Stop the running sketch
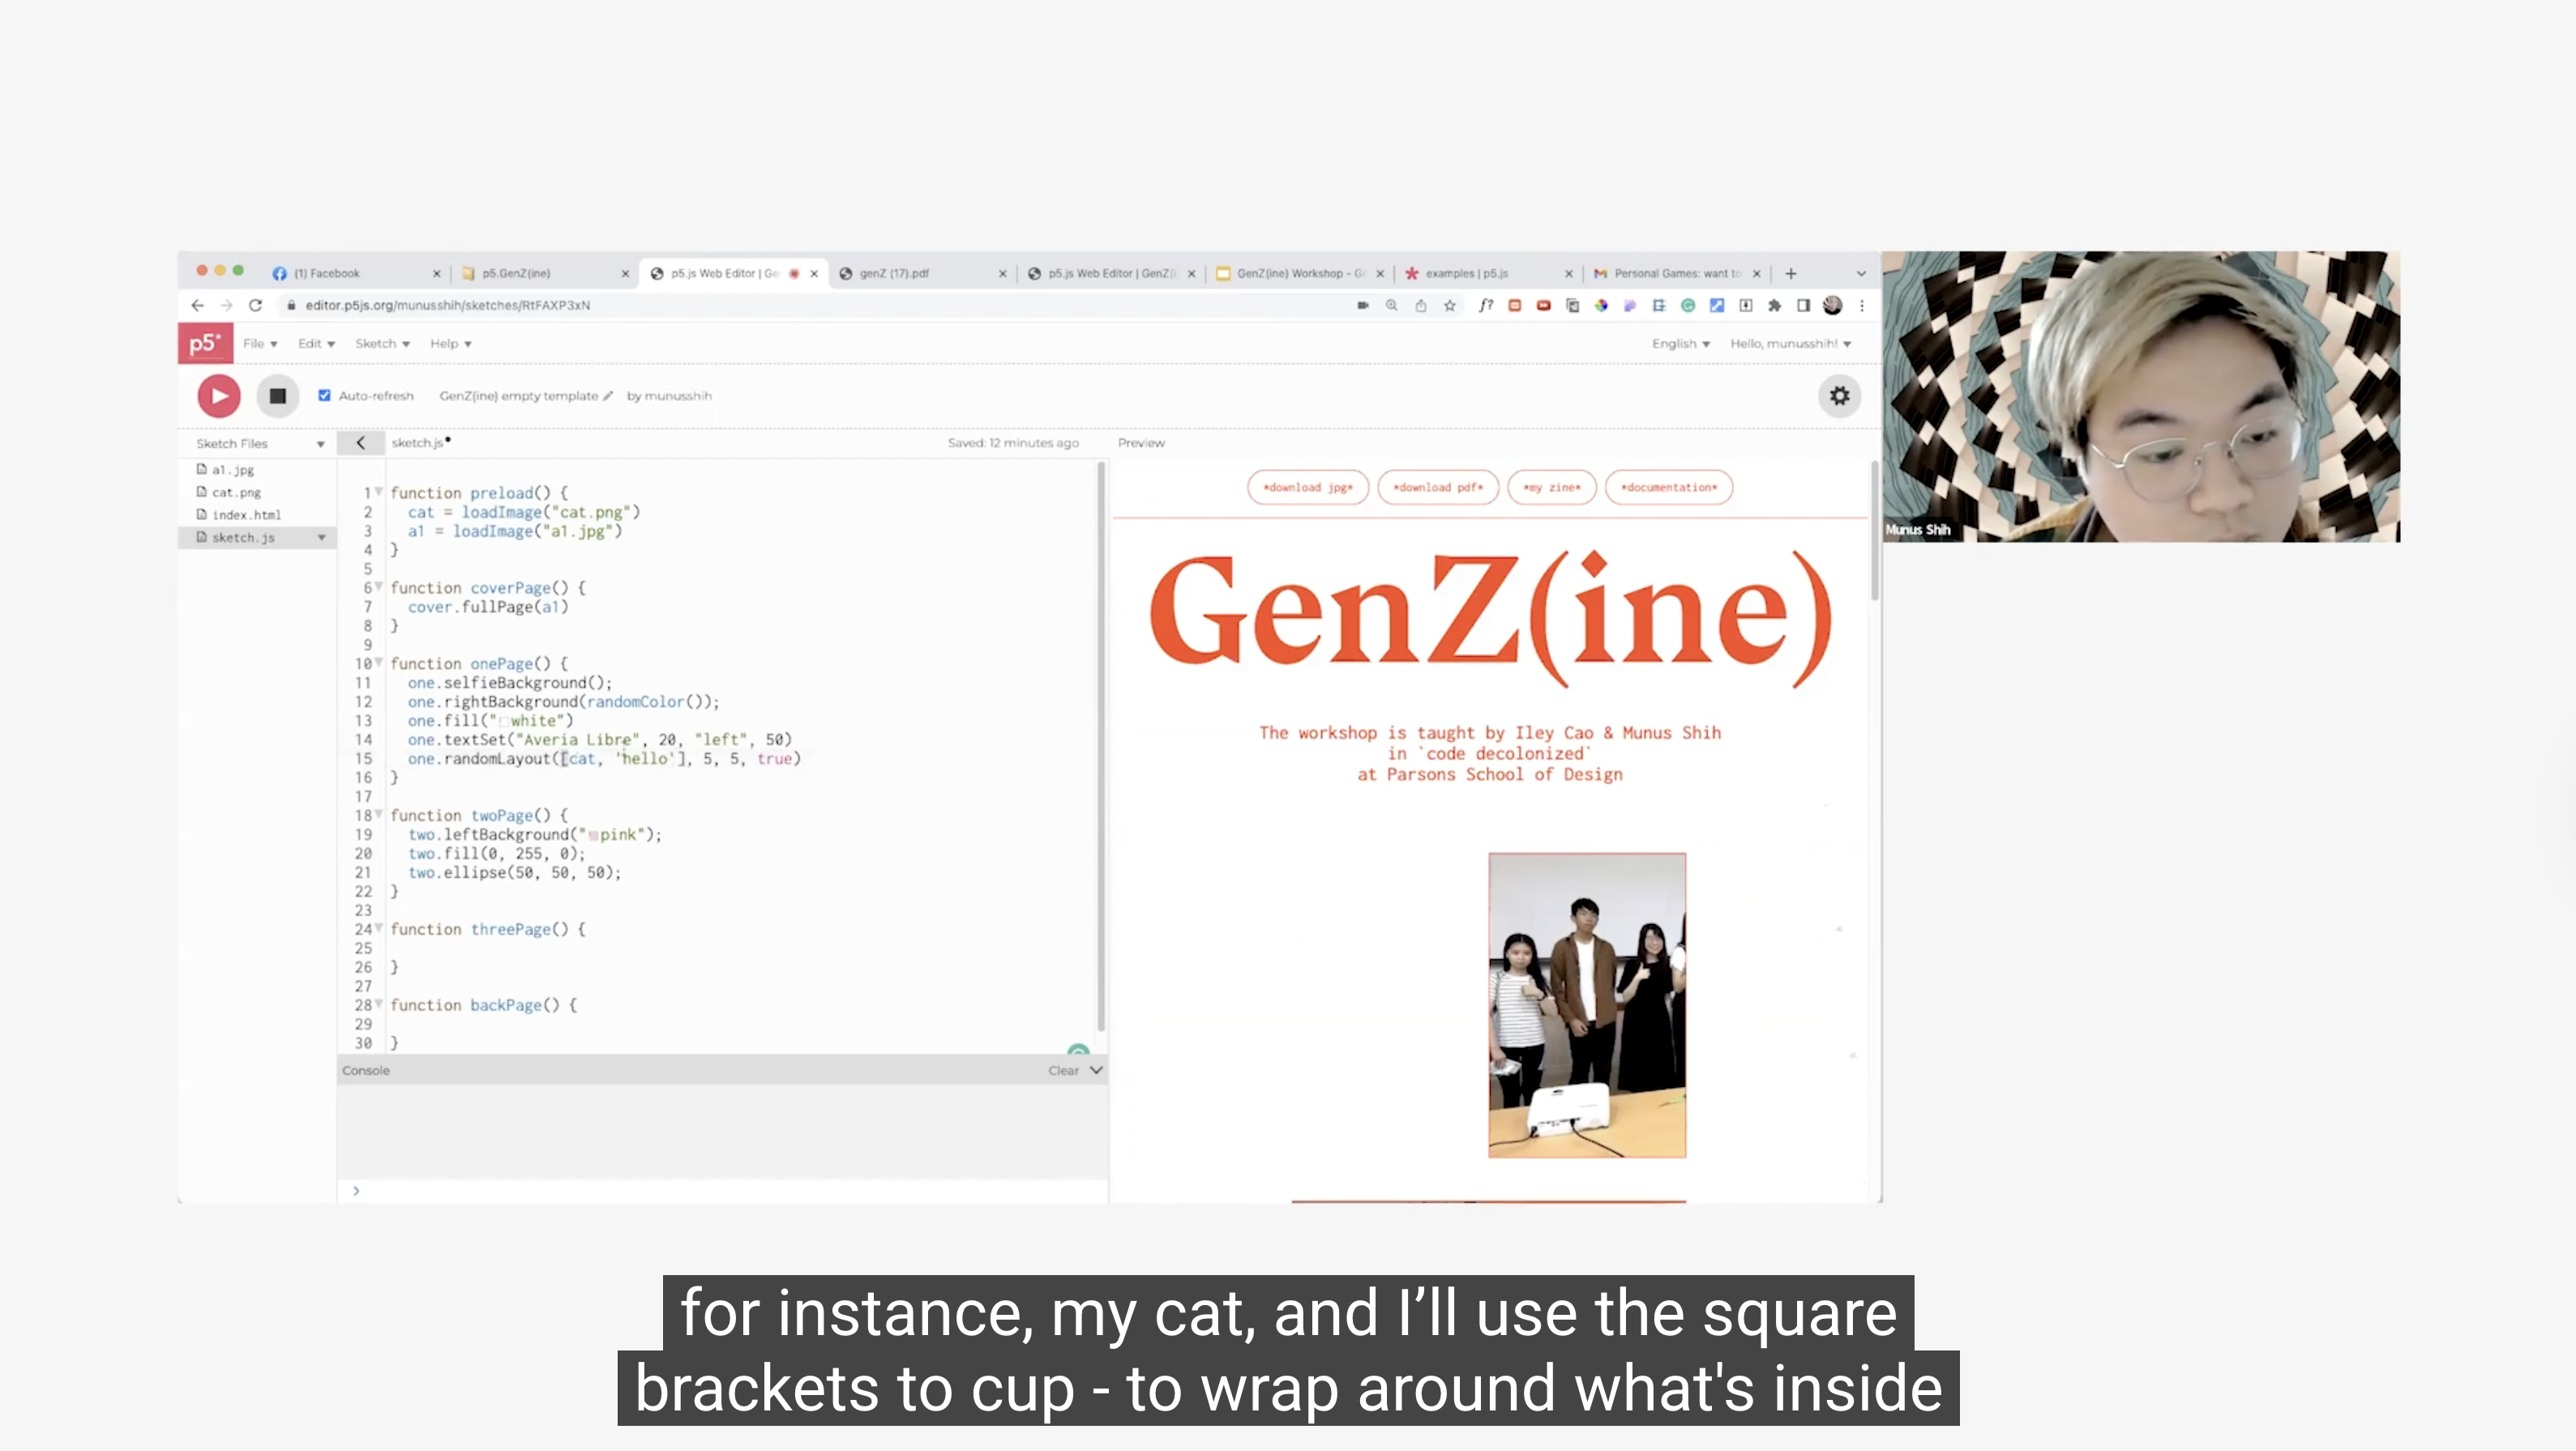2576x1451 pixels. click(x=277, y=396)
